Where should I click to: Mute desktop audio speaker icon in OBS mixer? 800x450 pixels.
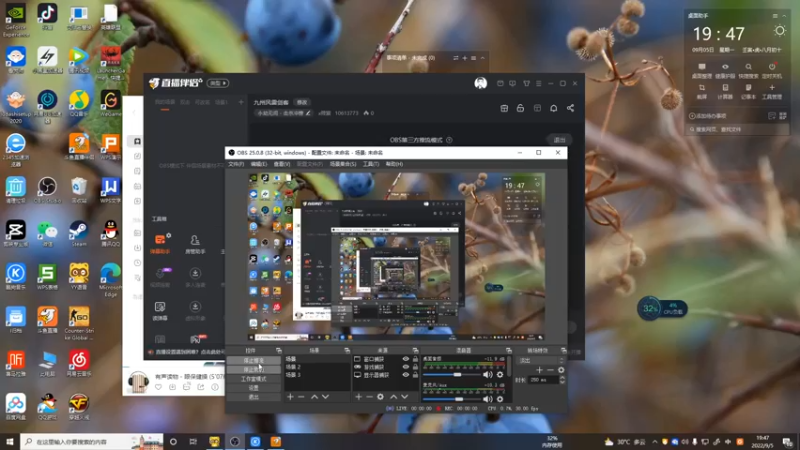pyautogui.click(x=488, y=374)
